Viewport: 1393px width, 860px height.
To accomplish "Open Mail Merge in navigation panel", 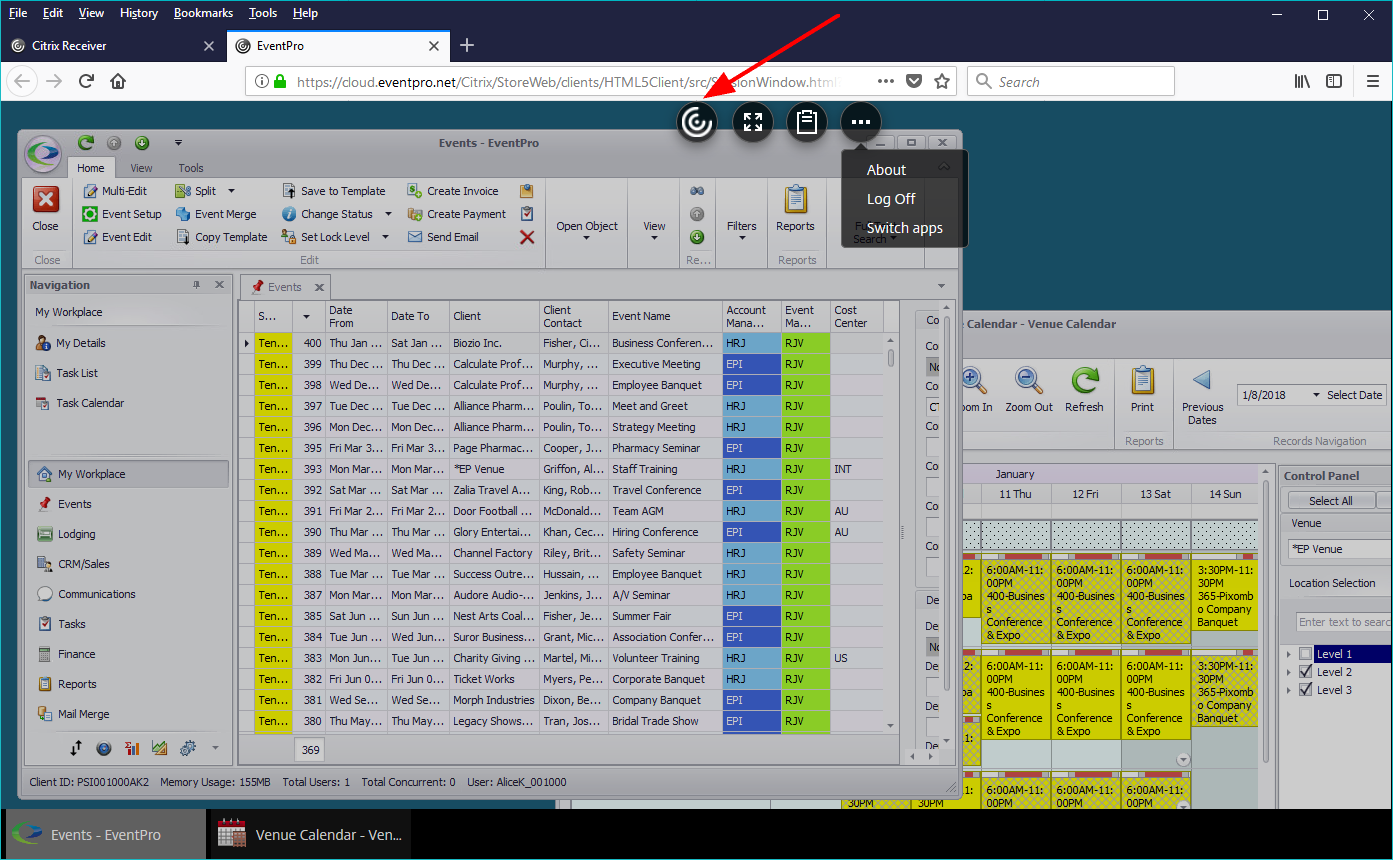I will (84, 714).
